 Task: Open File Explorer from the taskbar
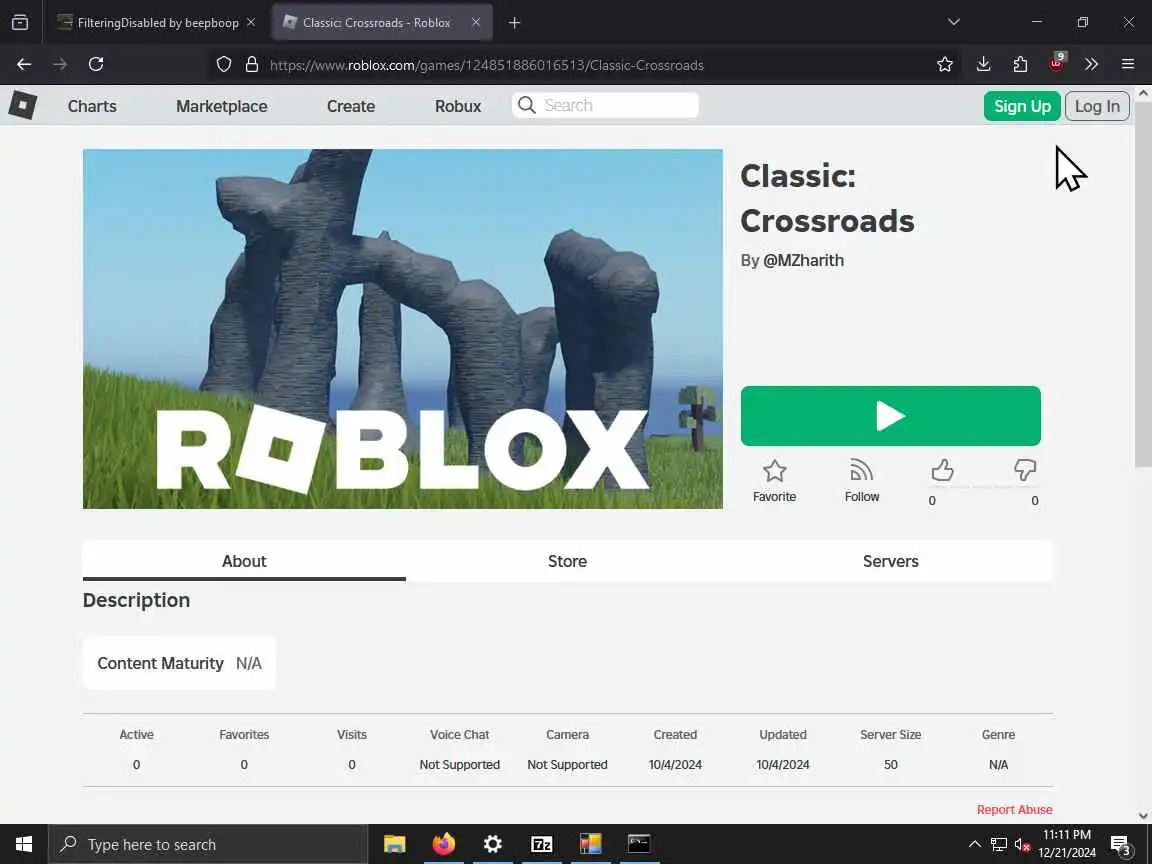[x=395, y=844]
